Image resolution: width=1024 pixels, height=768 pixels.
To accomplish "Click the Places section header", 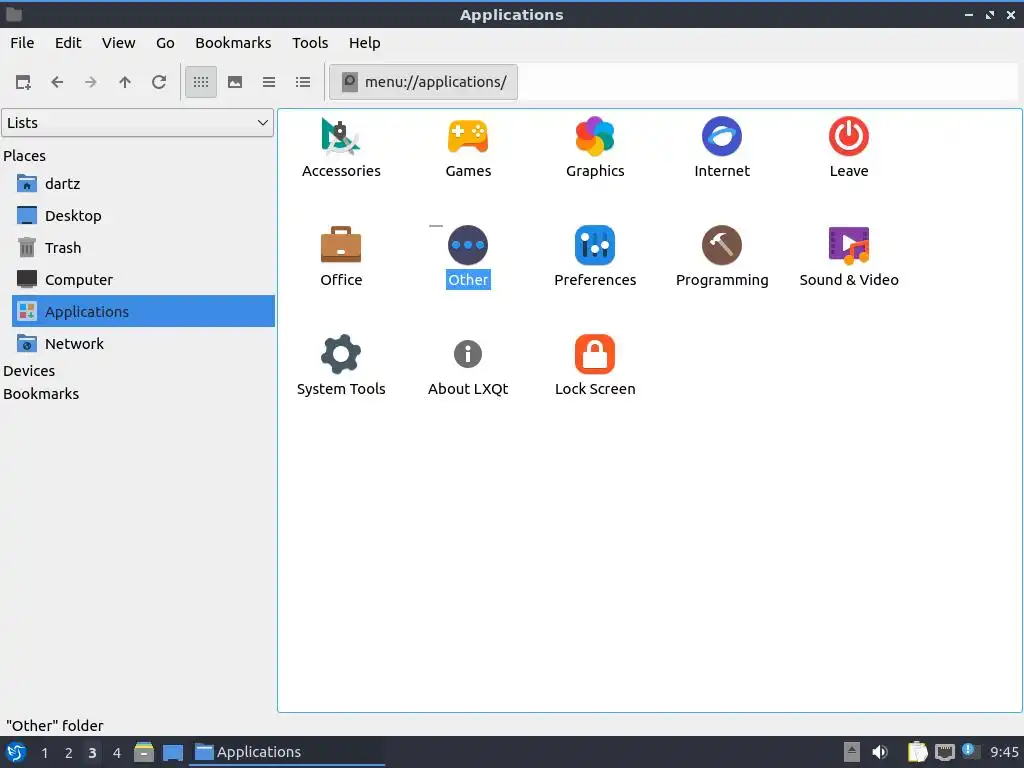I will click(x=24, y=156).
